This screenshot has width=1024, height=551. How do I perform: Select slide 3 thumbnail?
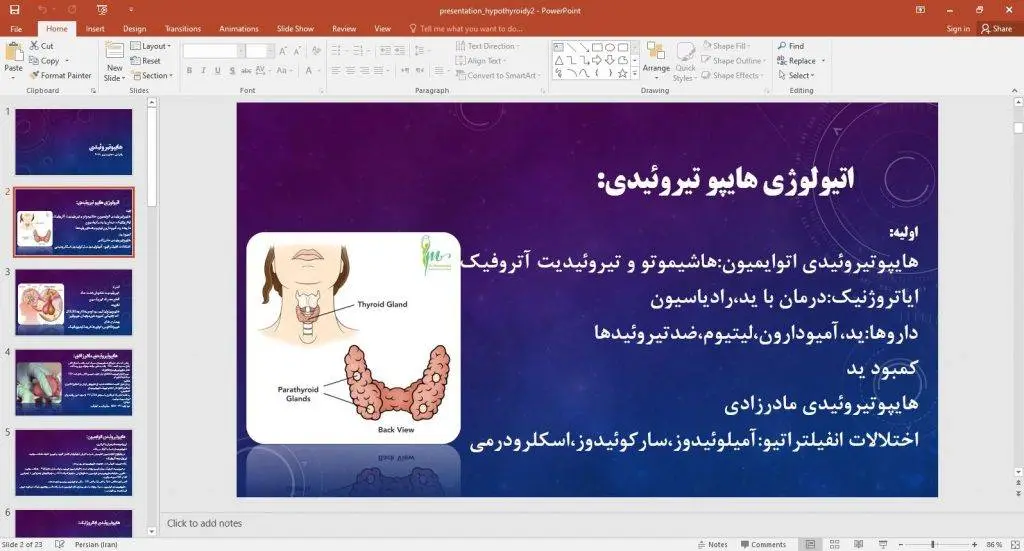coord(73,302)
